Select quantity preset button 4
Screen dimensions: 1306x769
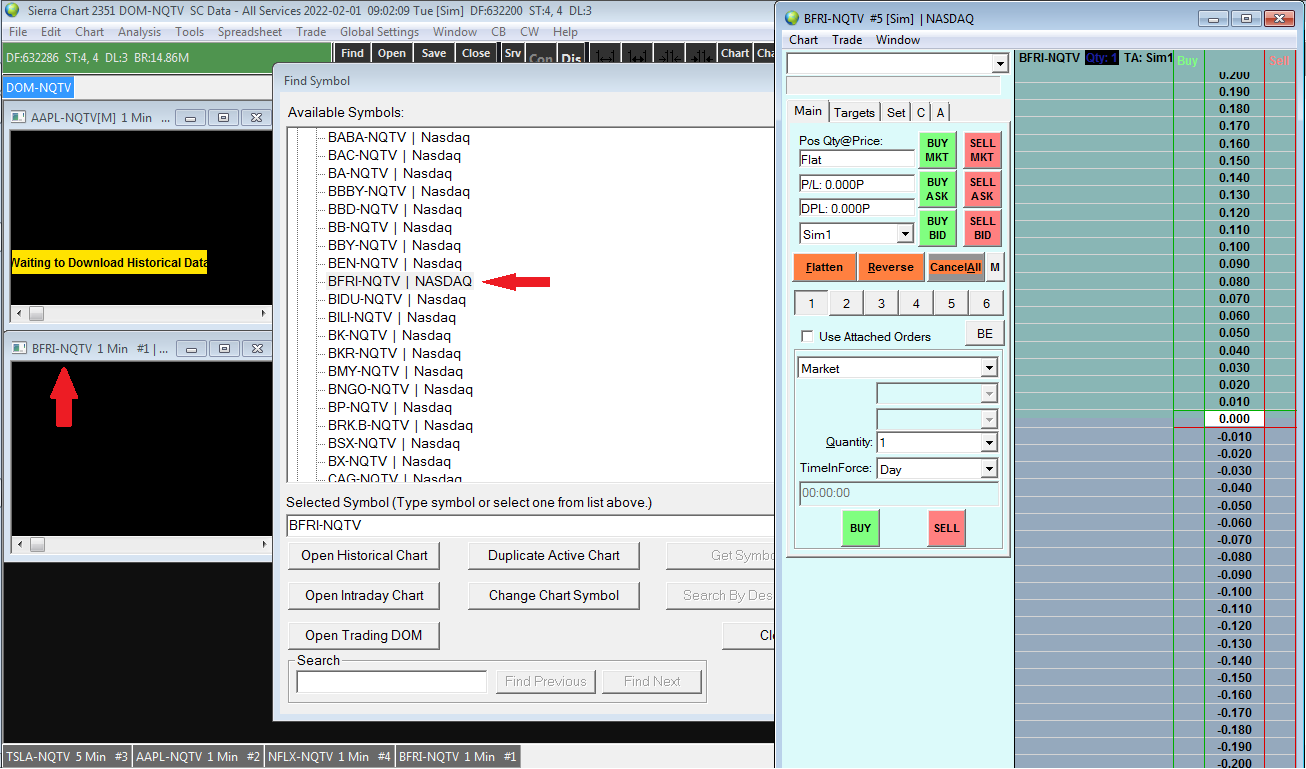pos(916,303)
